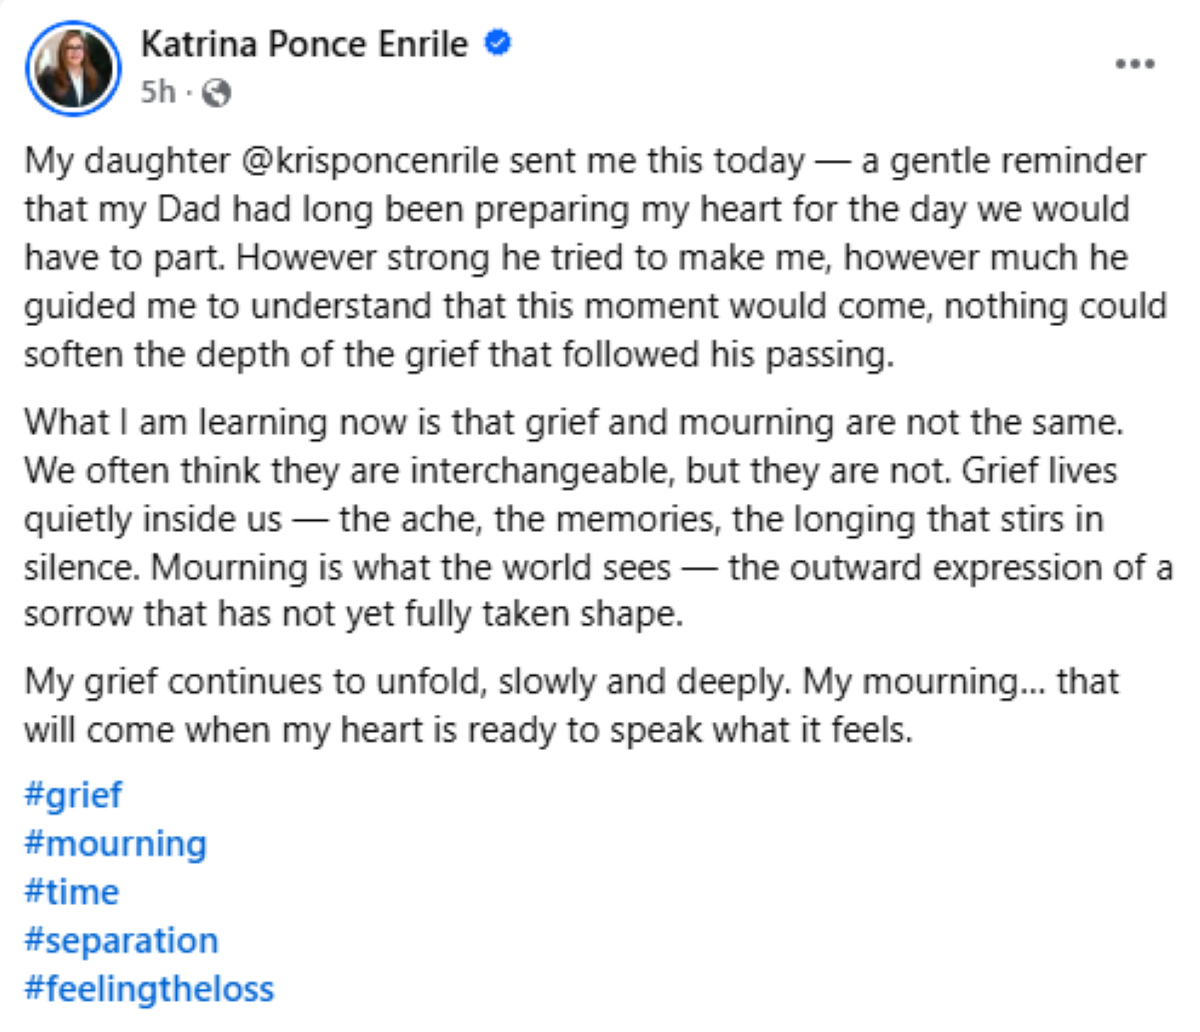Open the three-dot post options menu
This screenshot has width=1200, height=1032.
(1135, 64)
